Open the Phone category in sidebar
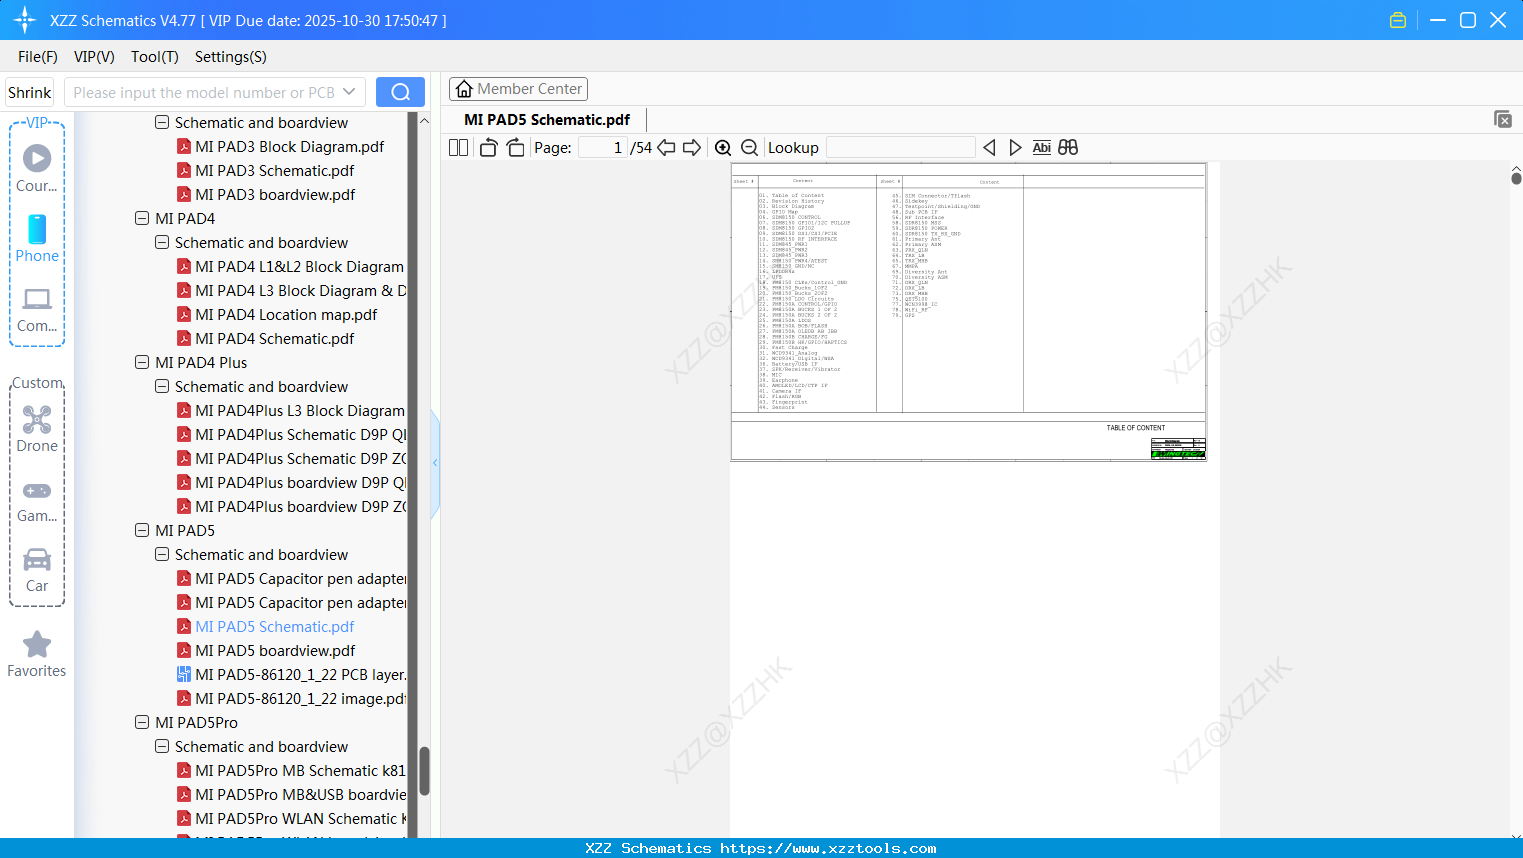 37,239
